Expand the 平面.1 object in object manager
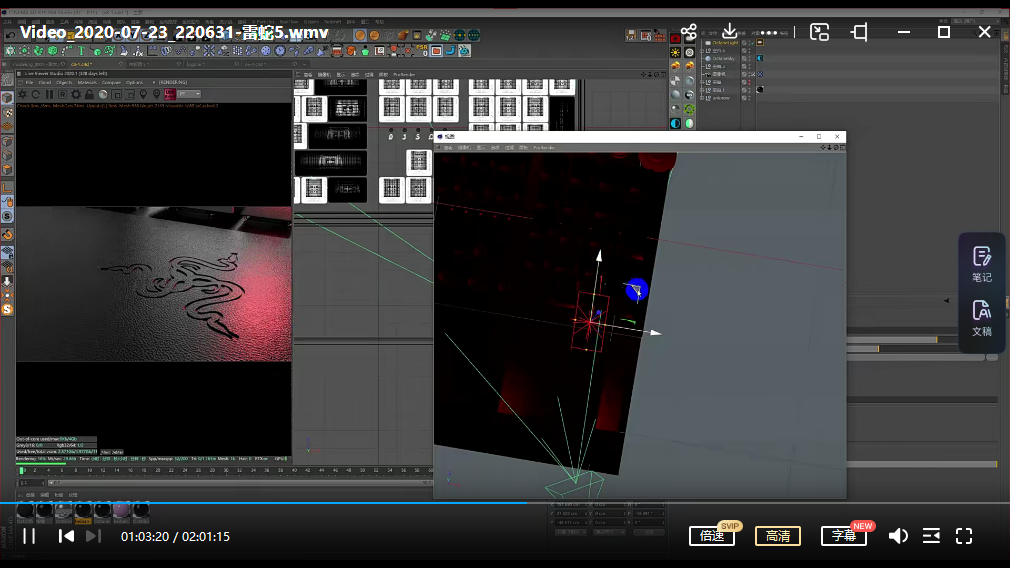Image resolution: width=1010 pixels, height=568 pixels. 702,90
